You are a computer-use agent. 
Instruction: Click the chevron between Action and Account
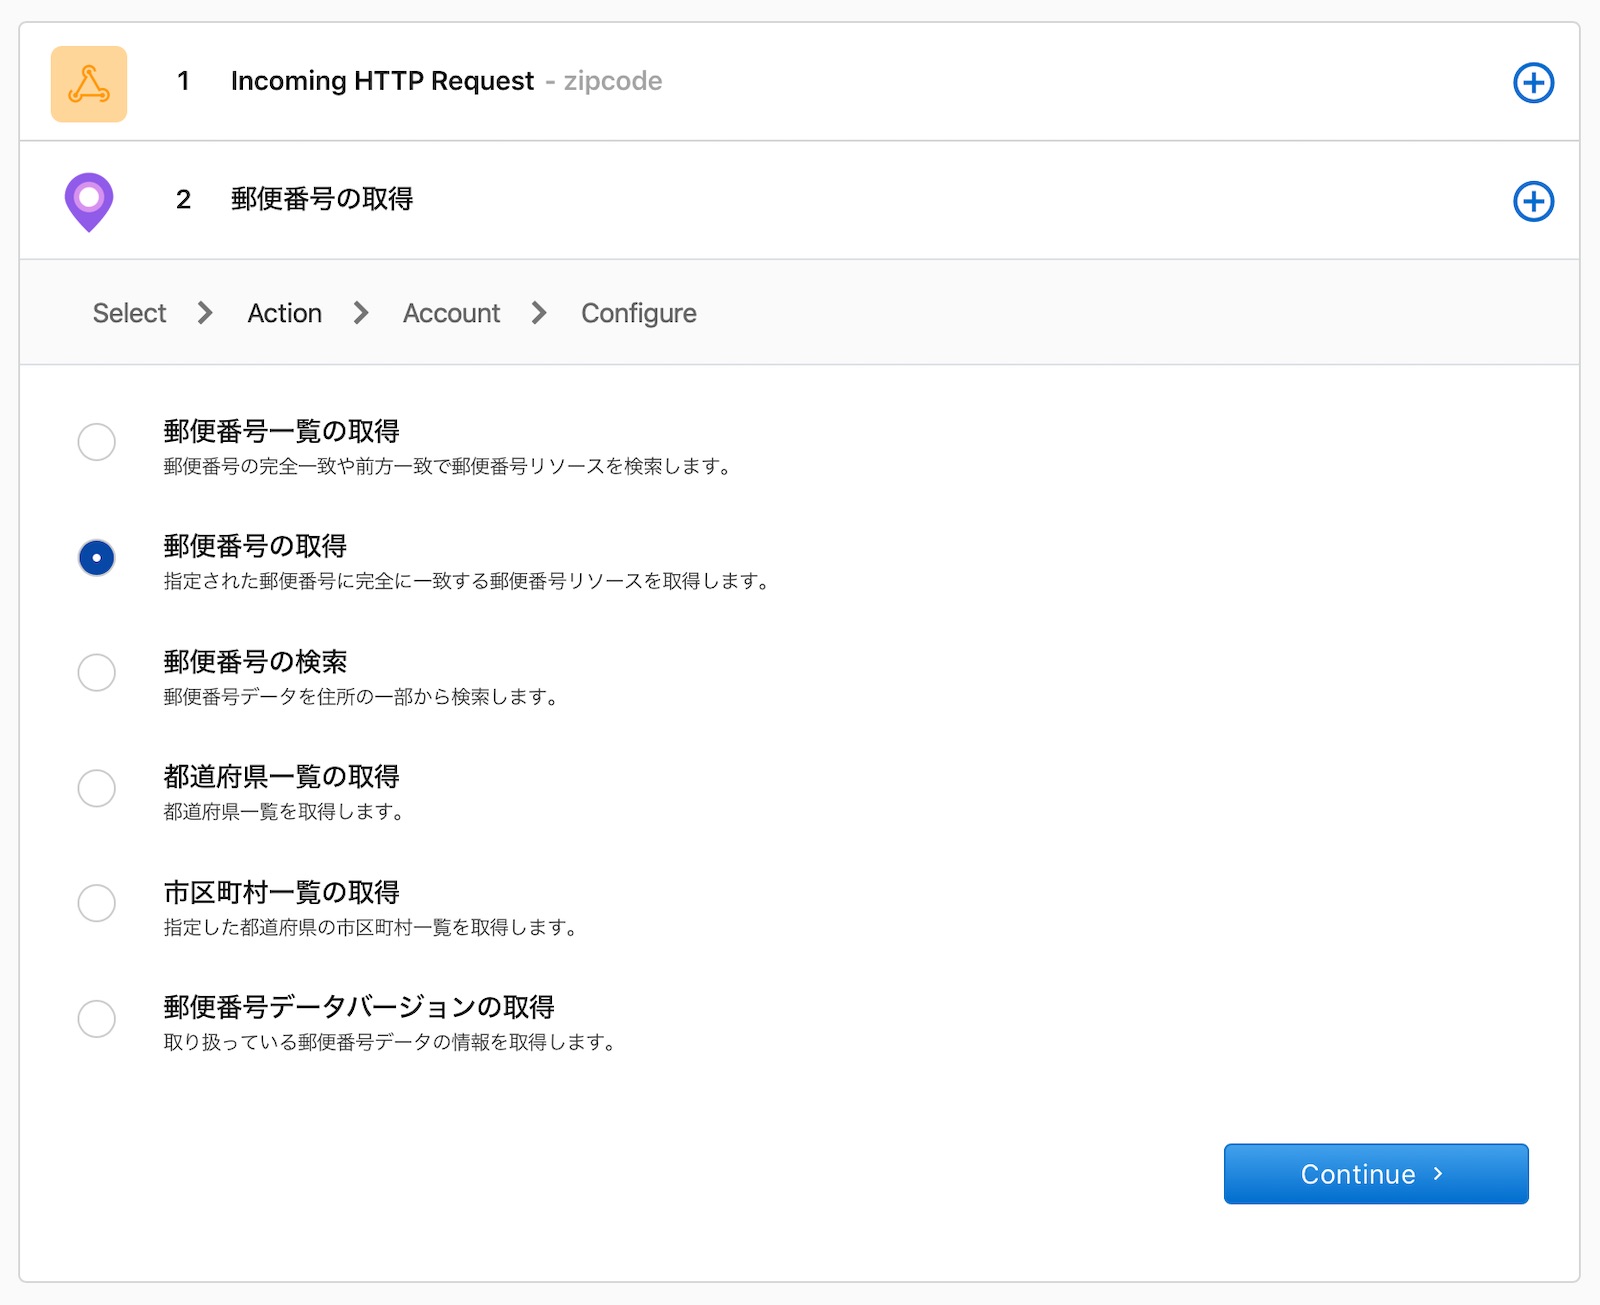[x=362, y=313]
